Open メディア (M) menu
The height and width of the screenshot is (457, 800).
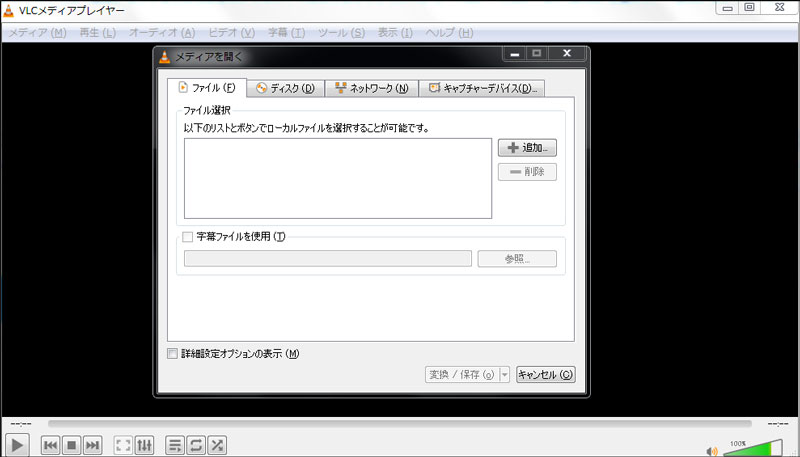[37, 33]
